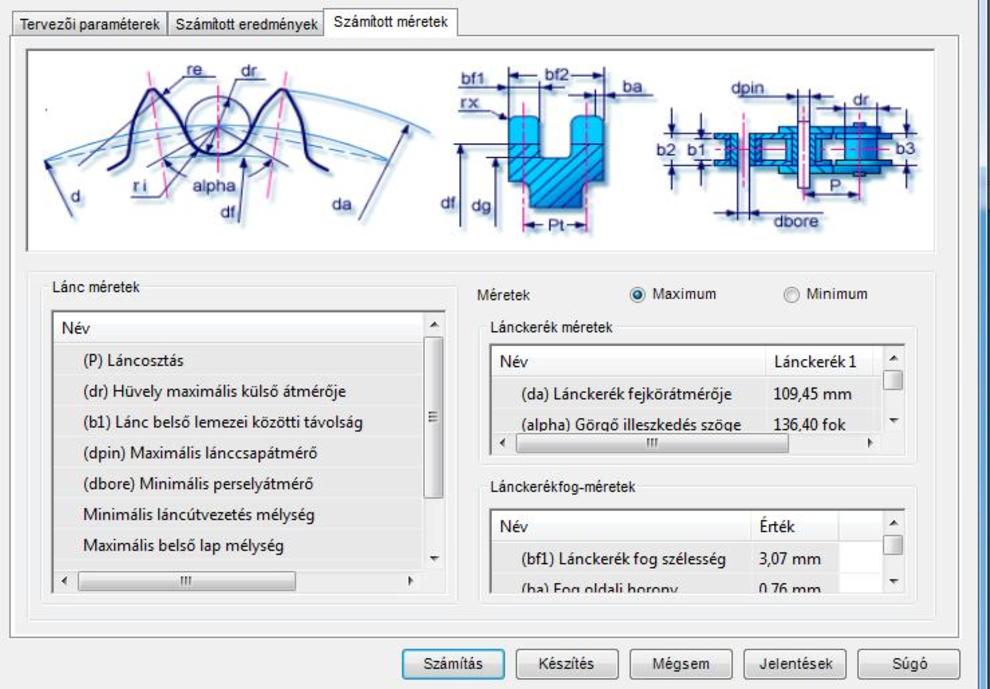Viewport: 990px width, 689px height.
Task: Cancel with the Mégsem button
Action: [680, 663]
